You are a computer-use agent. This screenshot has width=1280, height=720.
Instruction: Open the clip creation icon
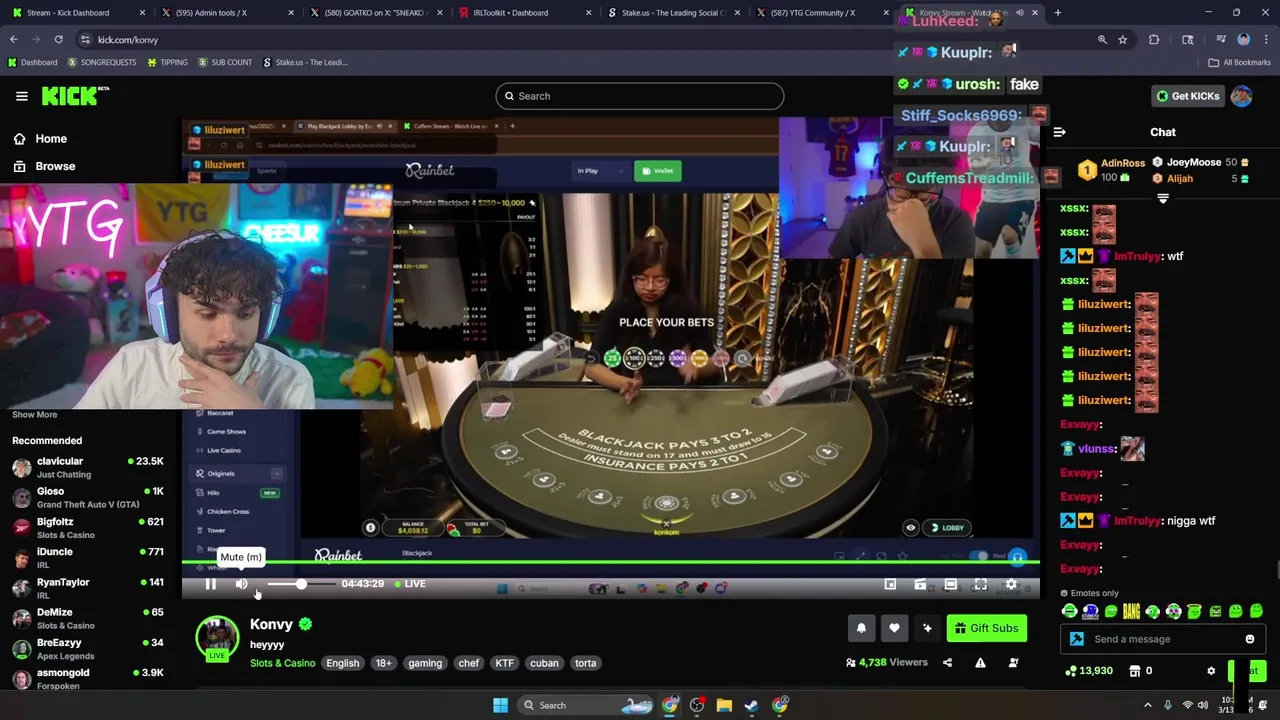[920, 584]
